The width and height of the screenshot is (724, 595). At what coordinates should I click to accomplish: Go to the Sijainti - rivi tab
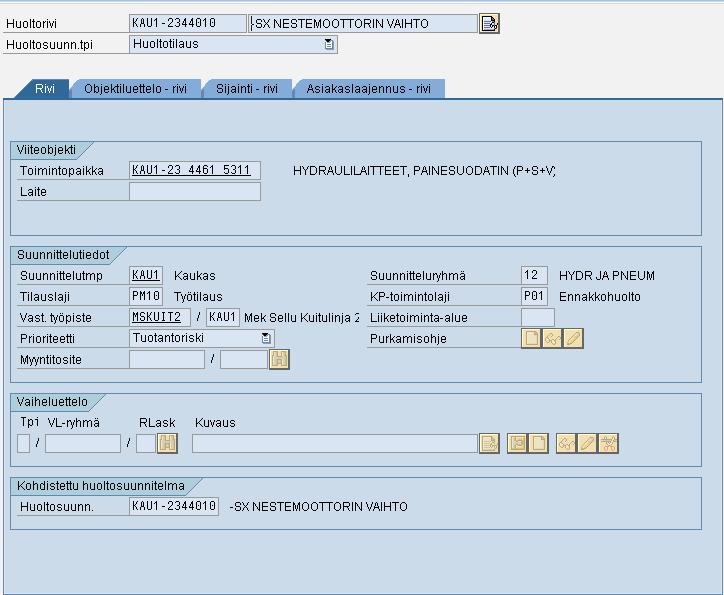(x=247, y=89)
